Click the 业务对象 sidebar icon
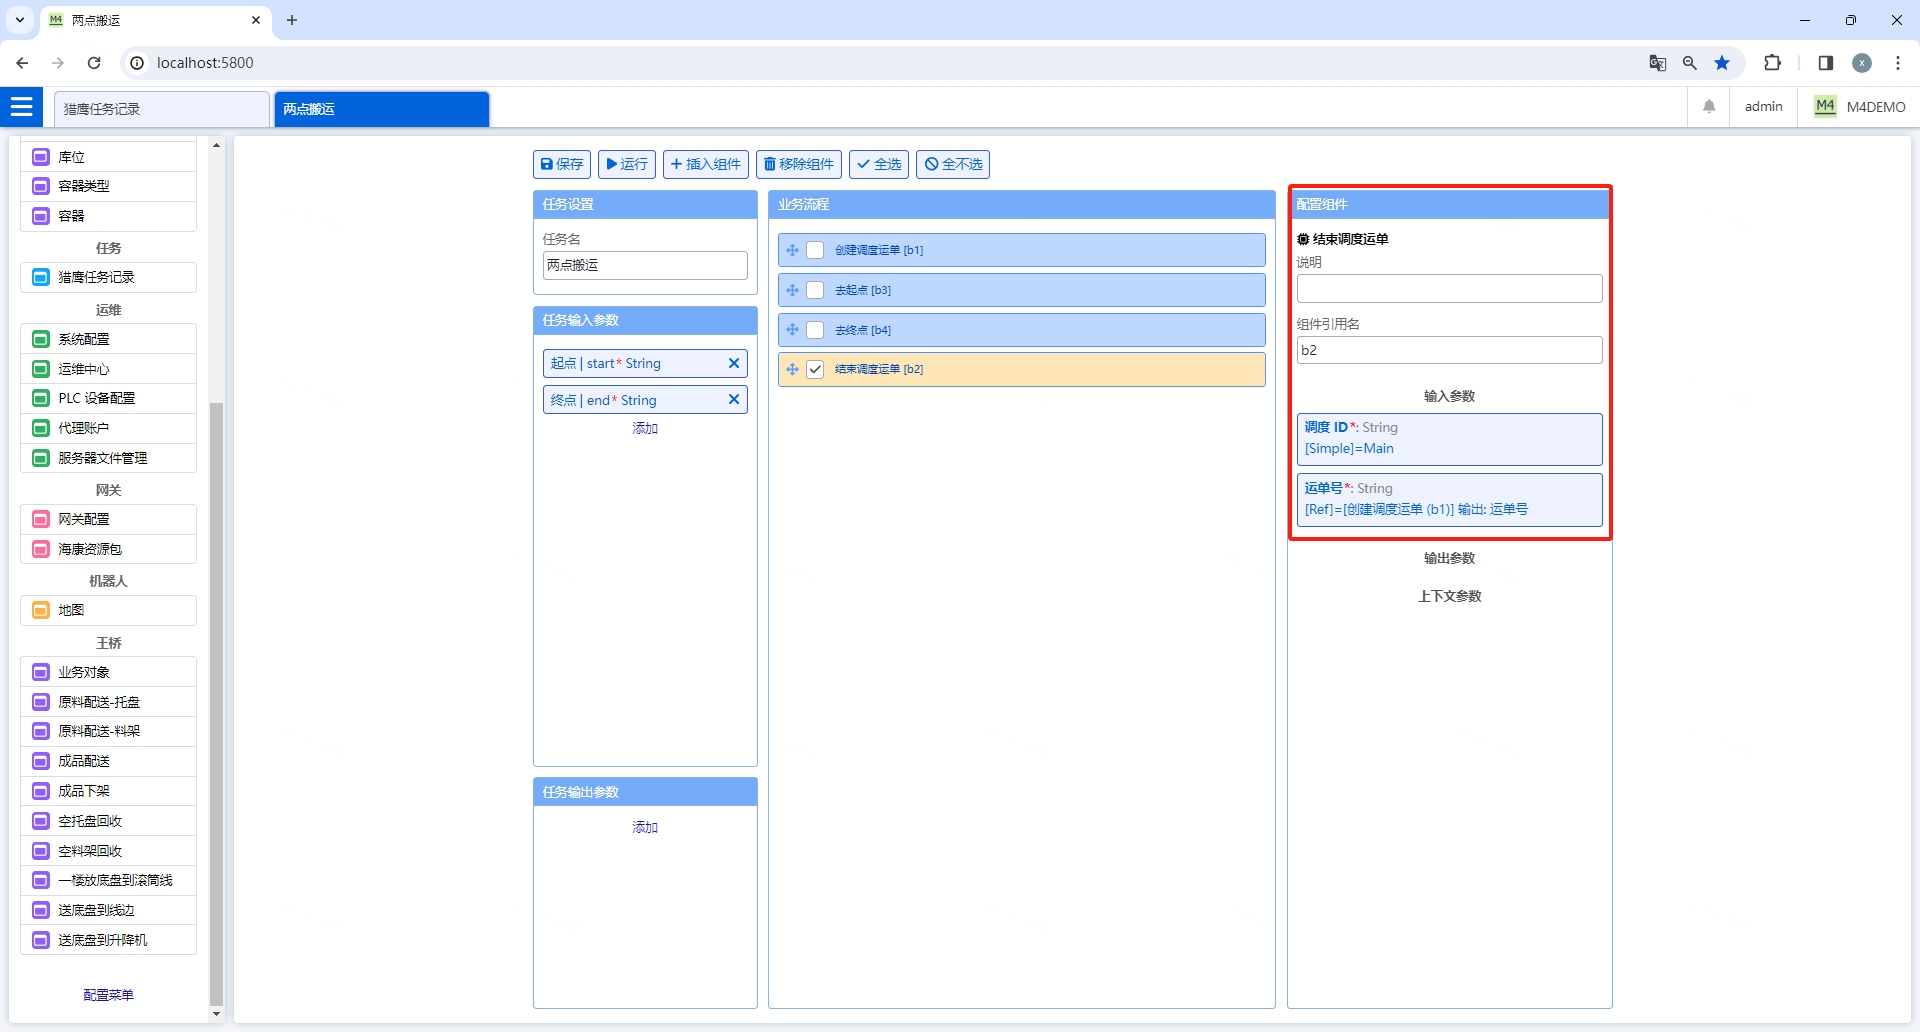The height and width of the screenshot is (1032, 1920). point(41,672)
